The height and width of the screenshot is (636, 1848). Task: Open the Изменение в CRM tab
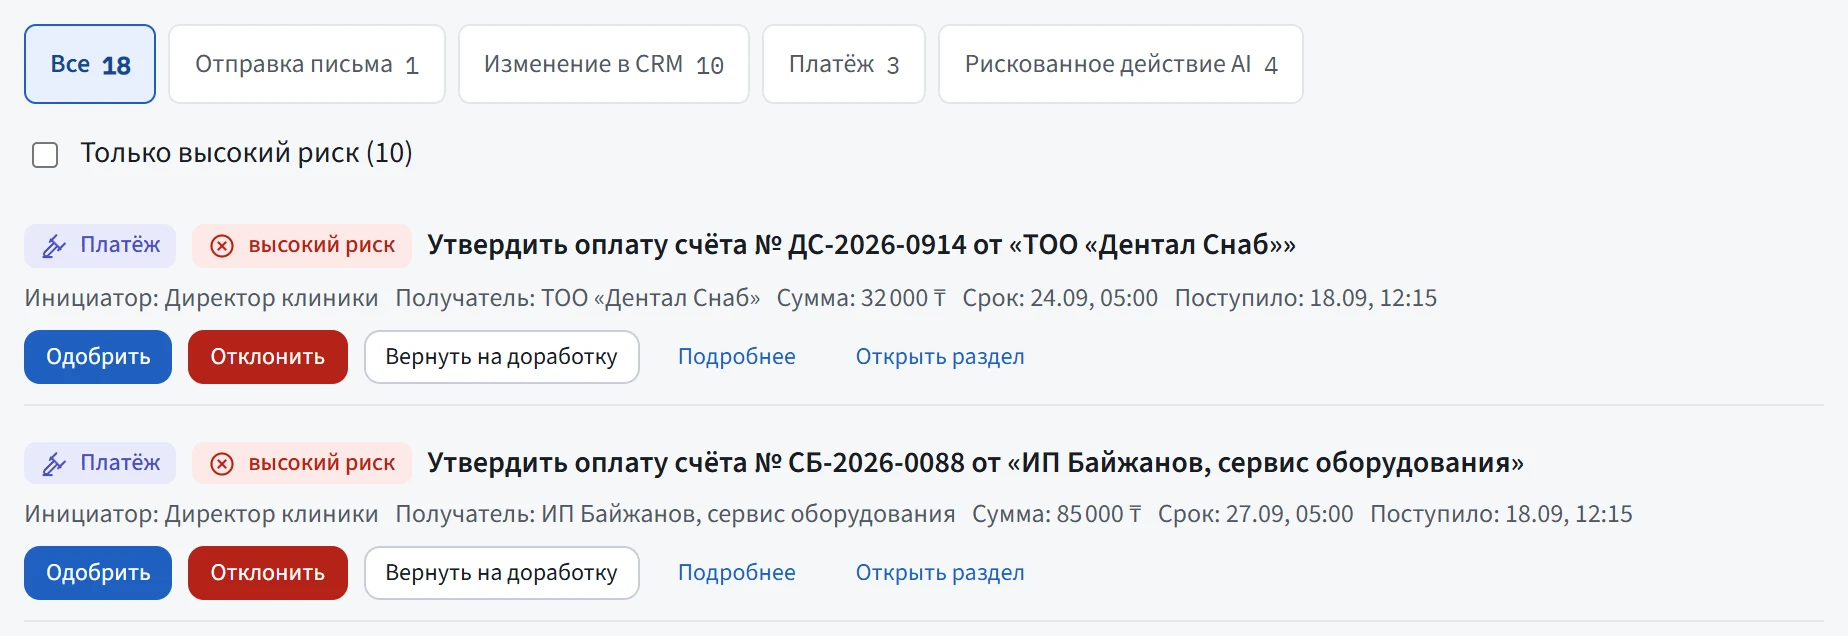tap(604, 64)
